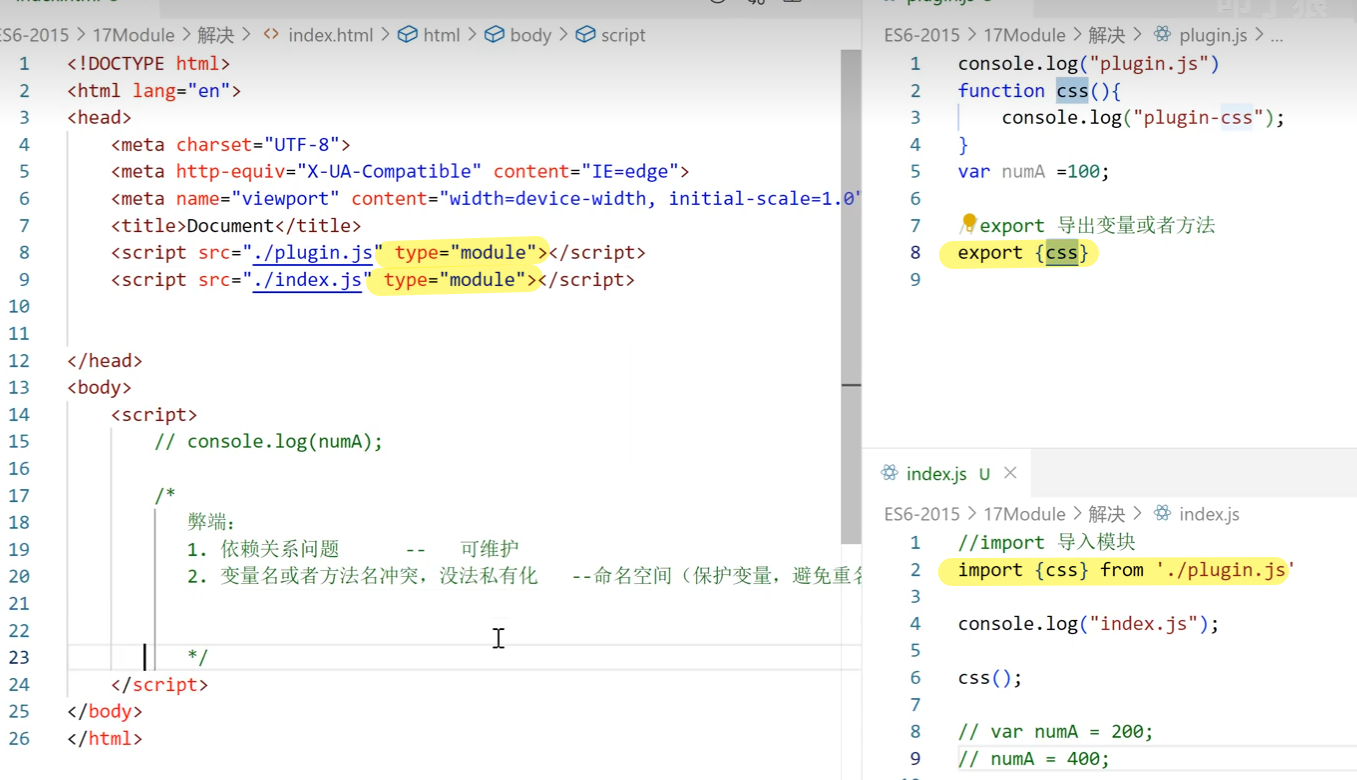
Task: Click the console.log("plugin-css"); line
Action: click(x=1143, y=117)
